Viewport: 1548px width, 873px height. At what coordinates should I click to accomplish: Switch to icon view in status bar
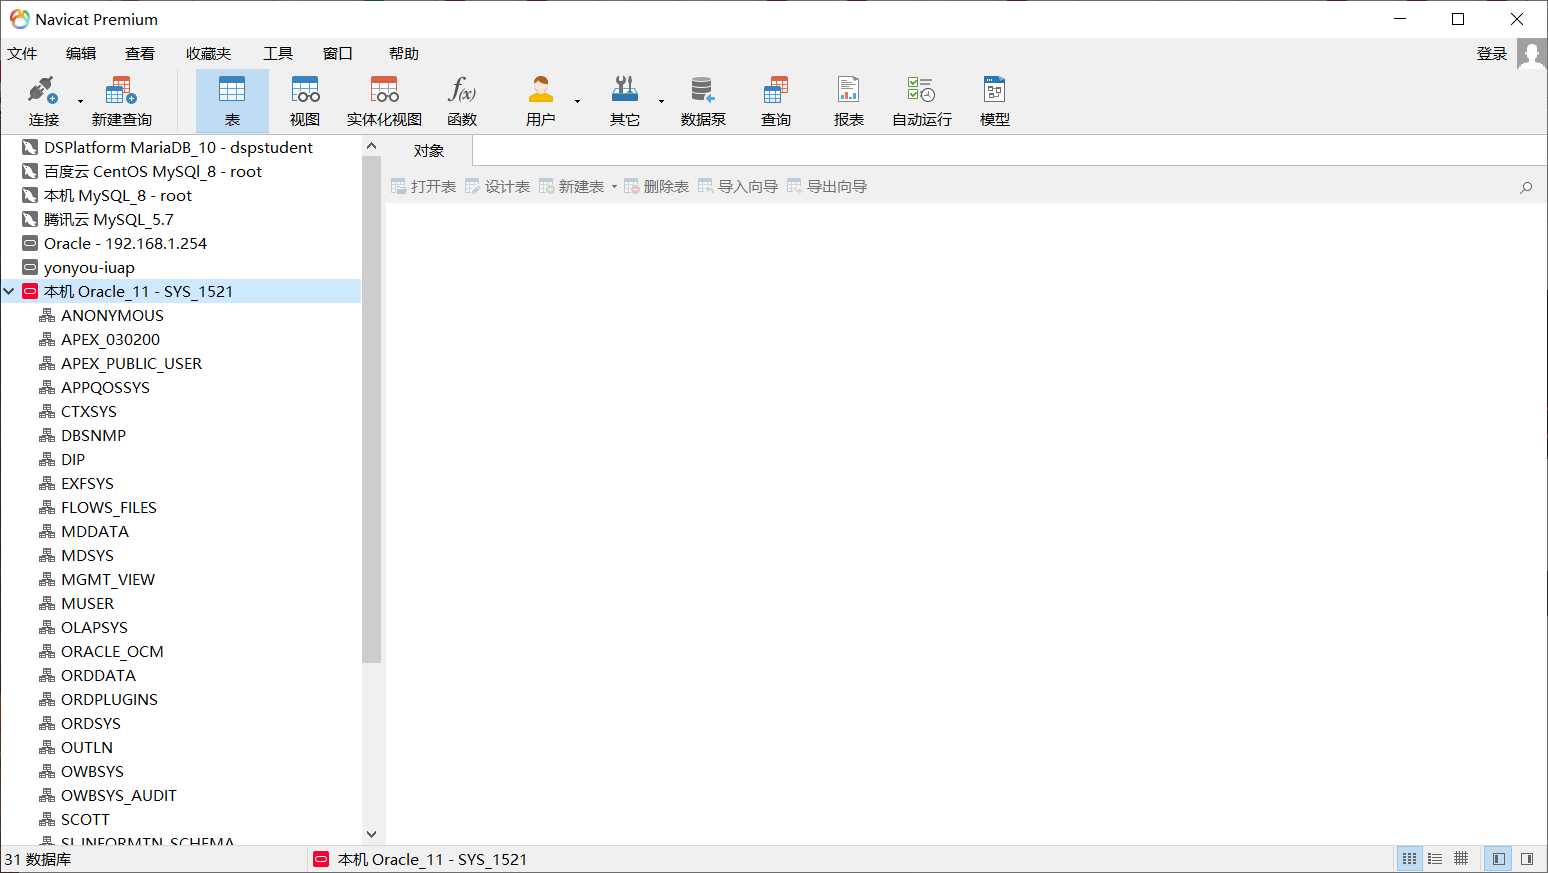pos(1409,859)
